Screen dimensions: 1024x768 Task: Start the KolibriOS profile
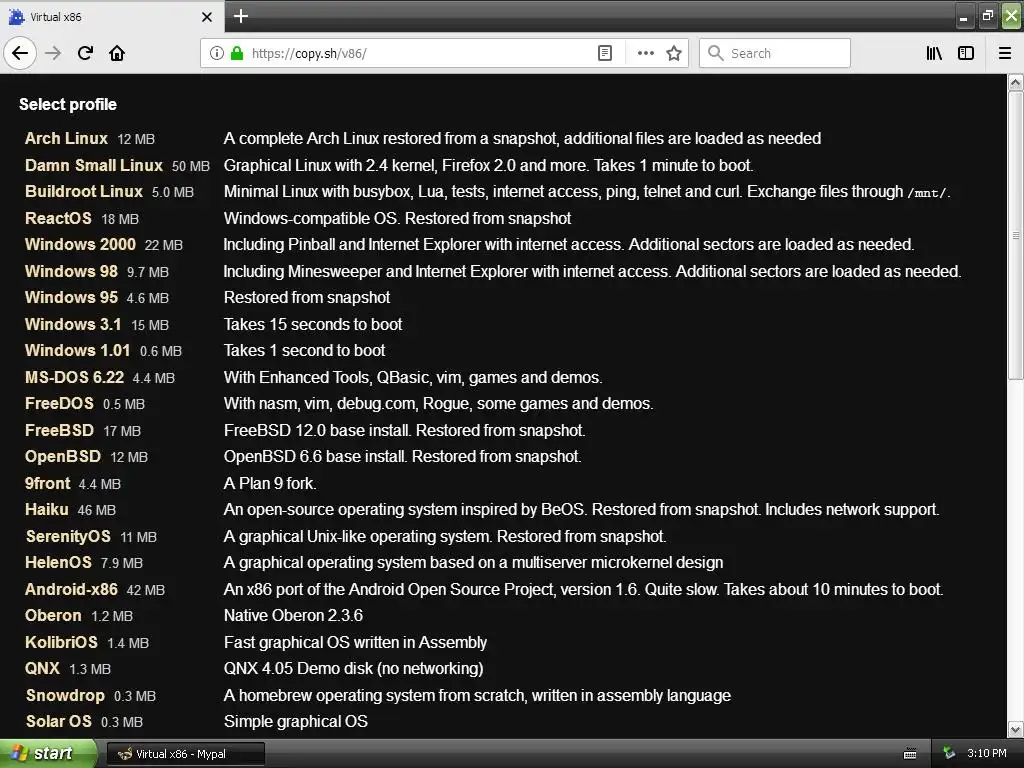[61, 642]
